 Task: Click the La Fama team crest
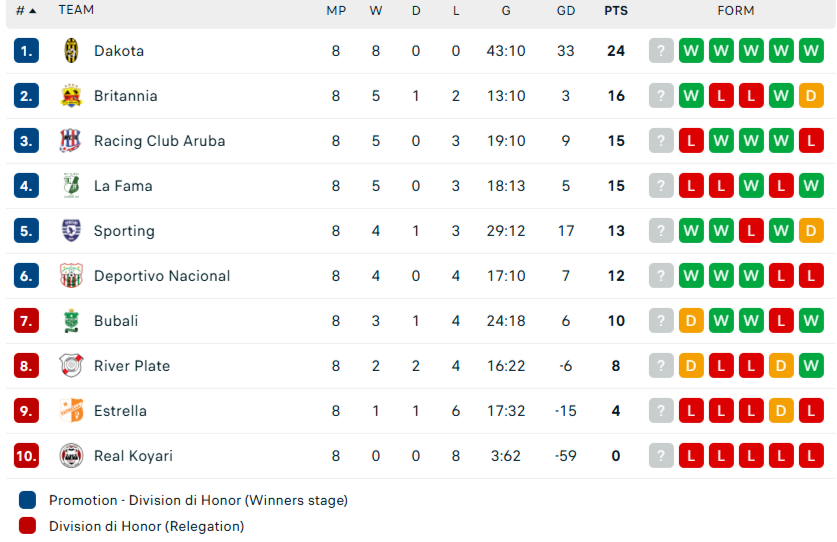71,186
